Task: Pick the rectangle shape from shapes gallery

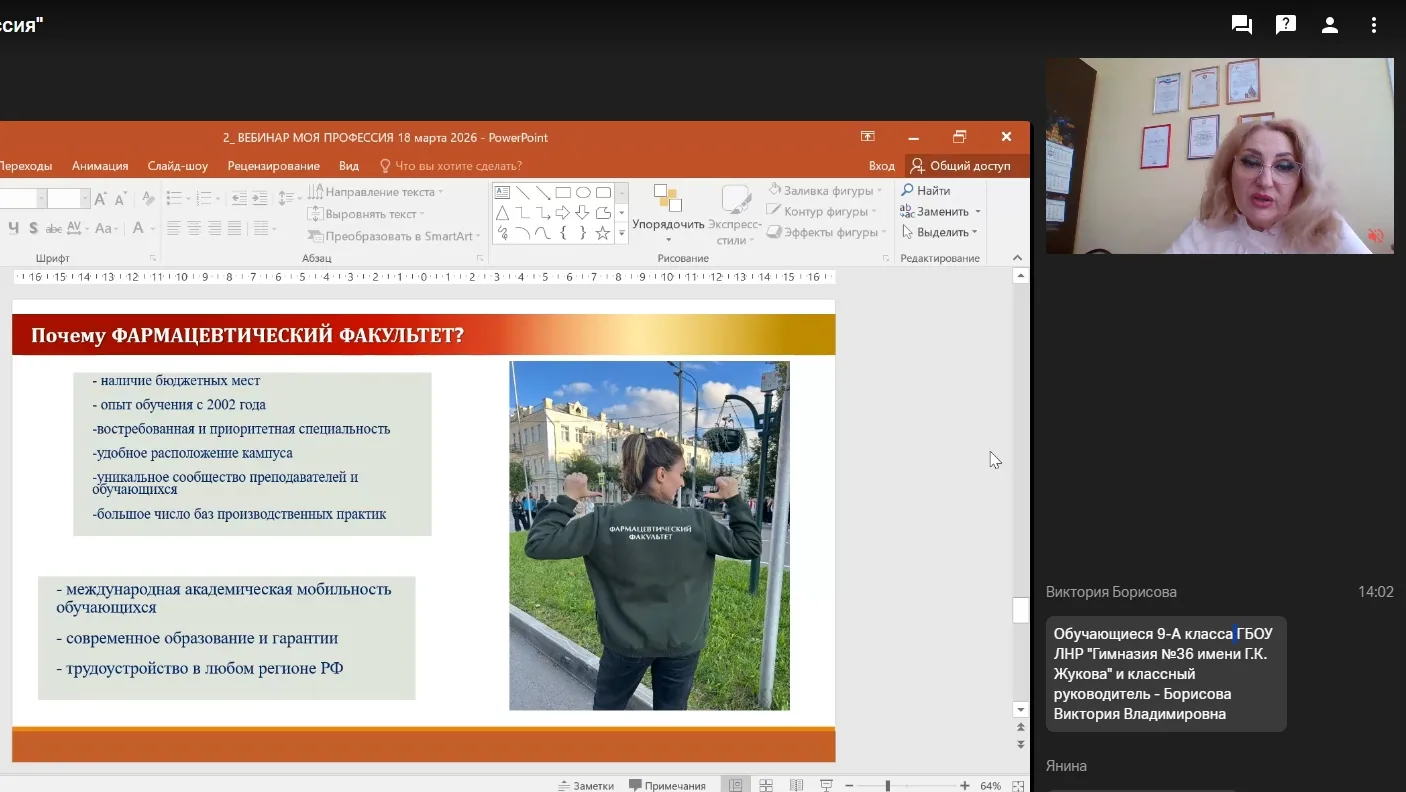Action: coord(563,193)
